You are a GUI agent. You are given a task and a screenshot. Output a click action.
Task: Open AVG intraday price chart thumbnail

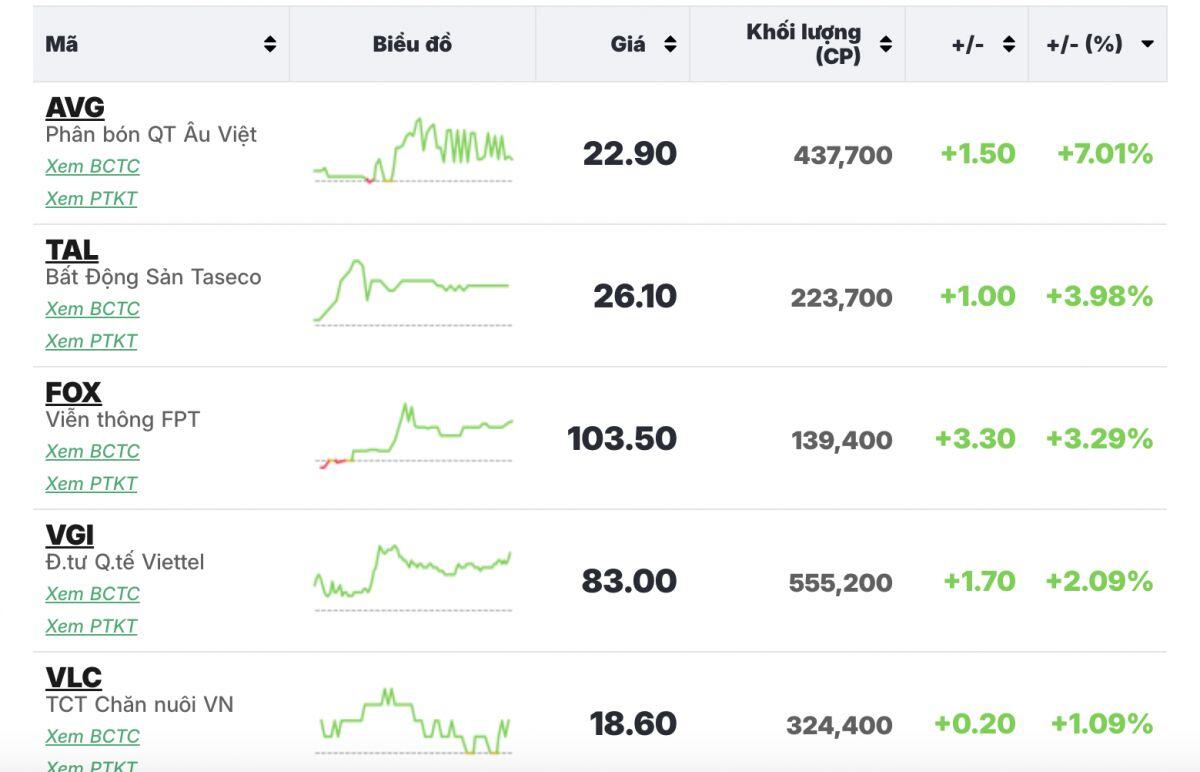[413, 152]
